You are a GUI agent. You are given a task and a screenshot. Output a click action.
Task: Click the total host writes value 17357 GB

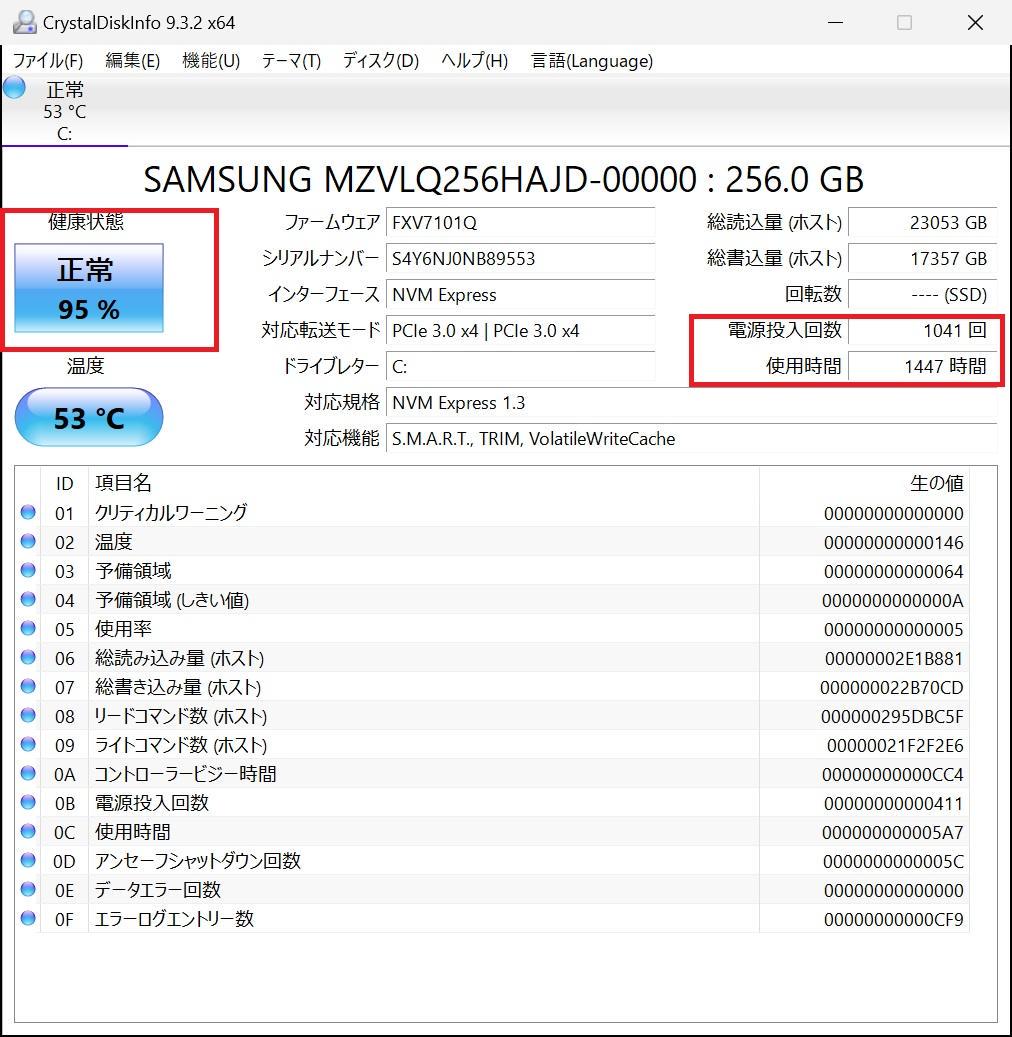pos(922,259)
